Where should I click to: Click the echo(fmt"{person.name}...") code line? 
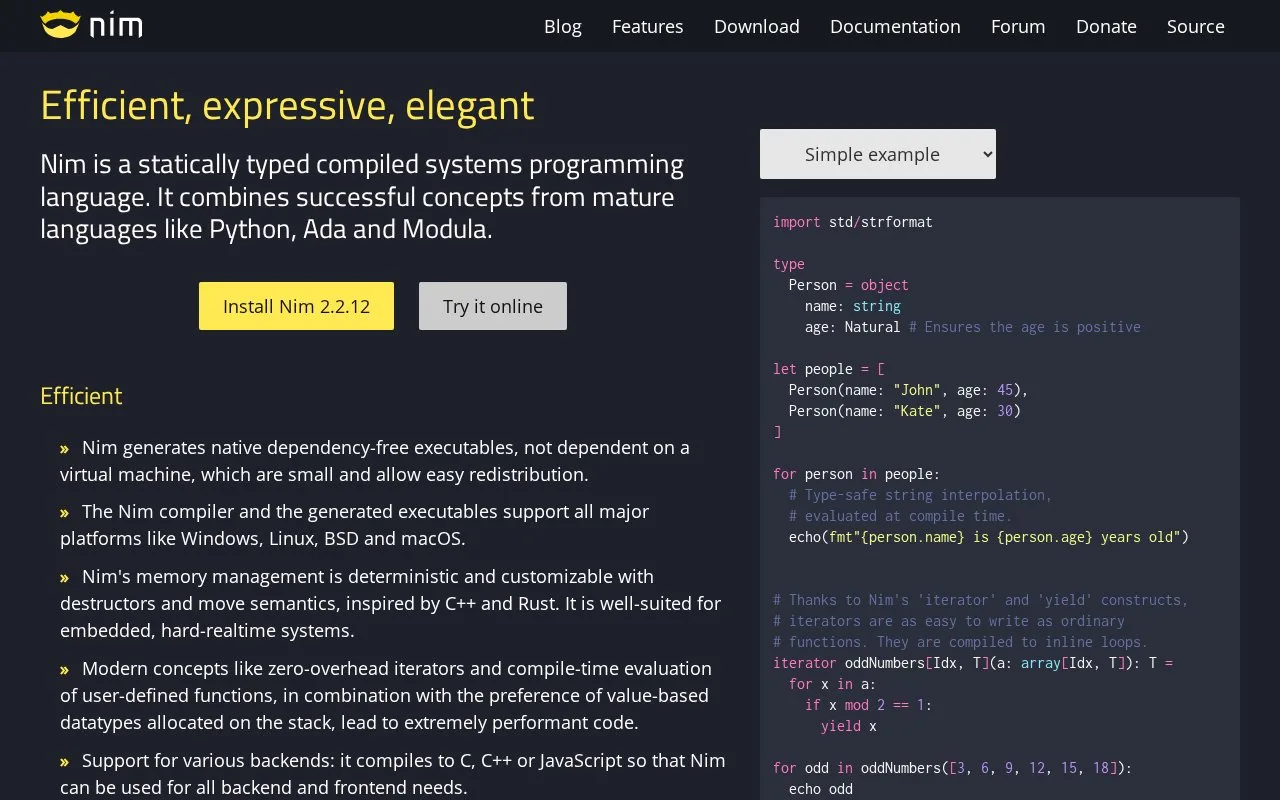coord(989,537)
